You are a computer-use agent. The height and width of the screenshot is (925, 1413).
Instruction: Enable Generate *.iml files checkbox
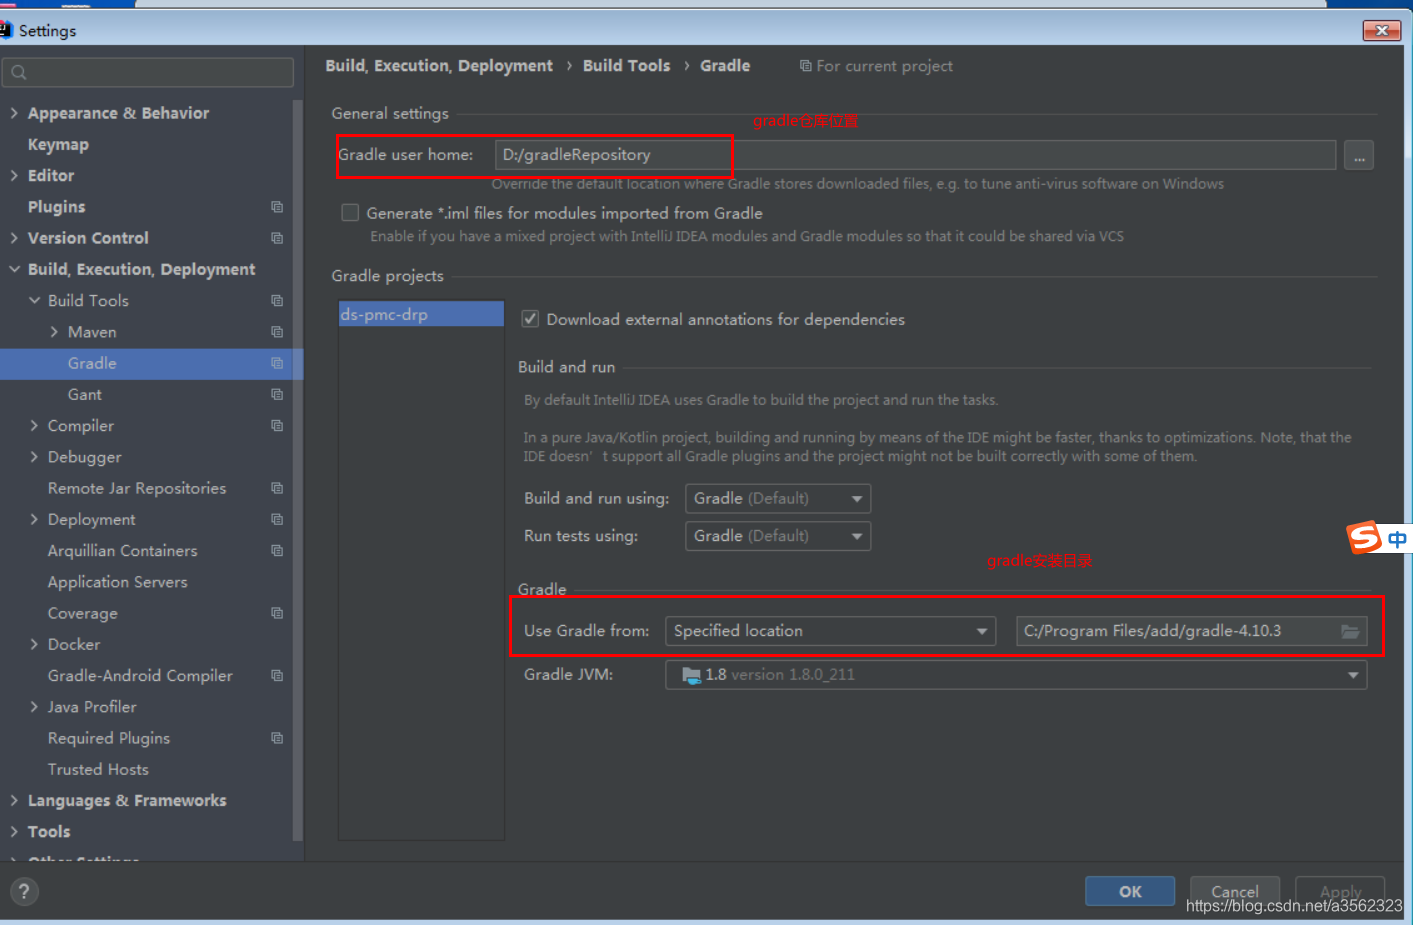tap(350, 213)
